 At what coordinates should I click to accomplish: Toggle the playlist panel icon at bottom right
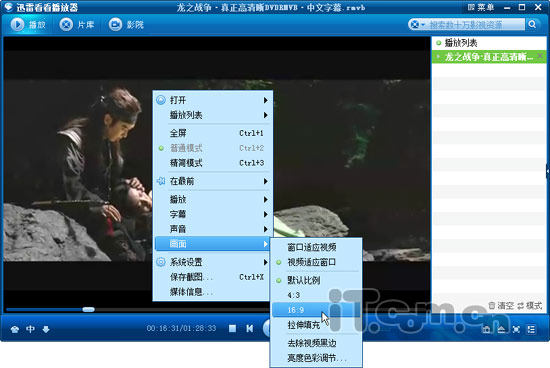click(531, 329)
